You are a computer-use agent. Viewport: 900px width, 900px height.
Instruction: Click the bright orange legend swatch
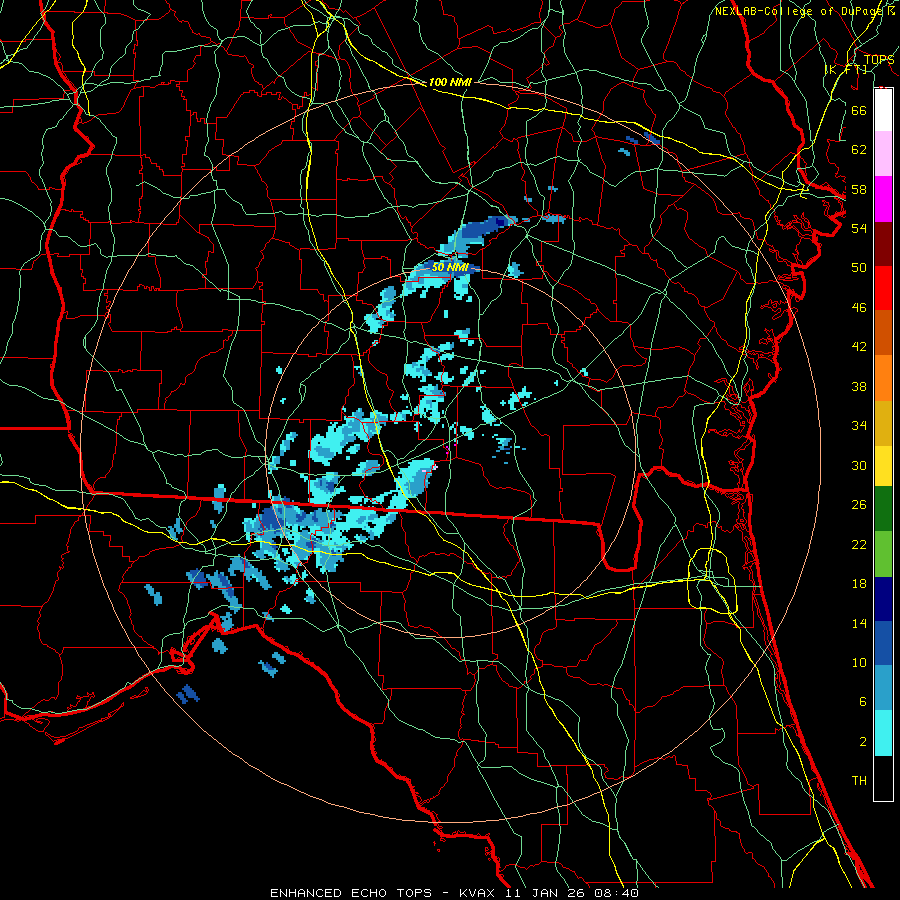pos(883,378)
